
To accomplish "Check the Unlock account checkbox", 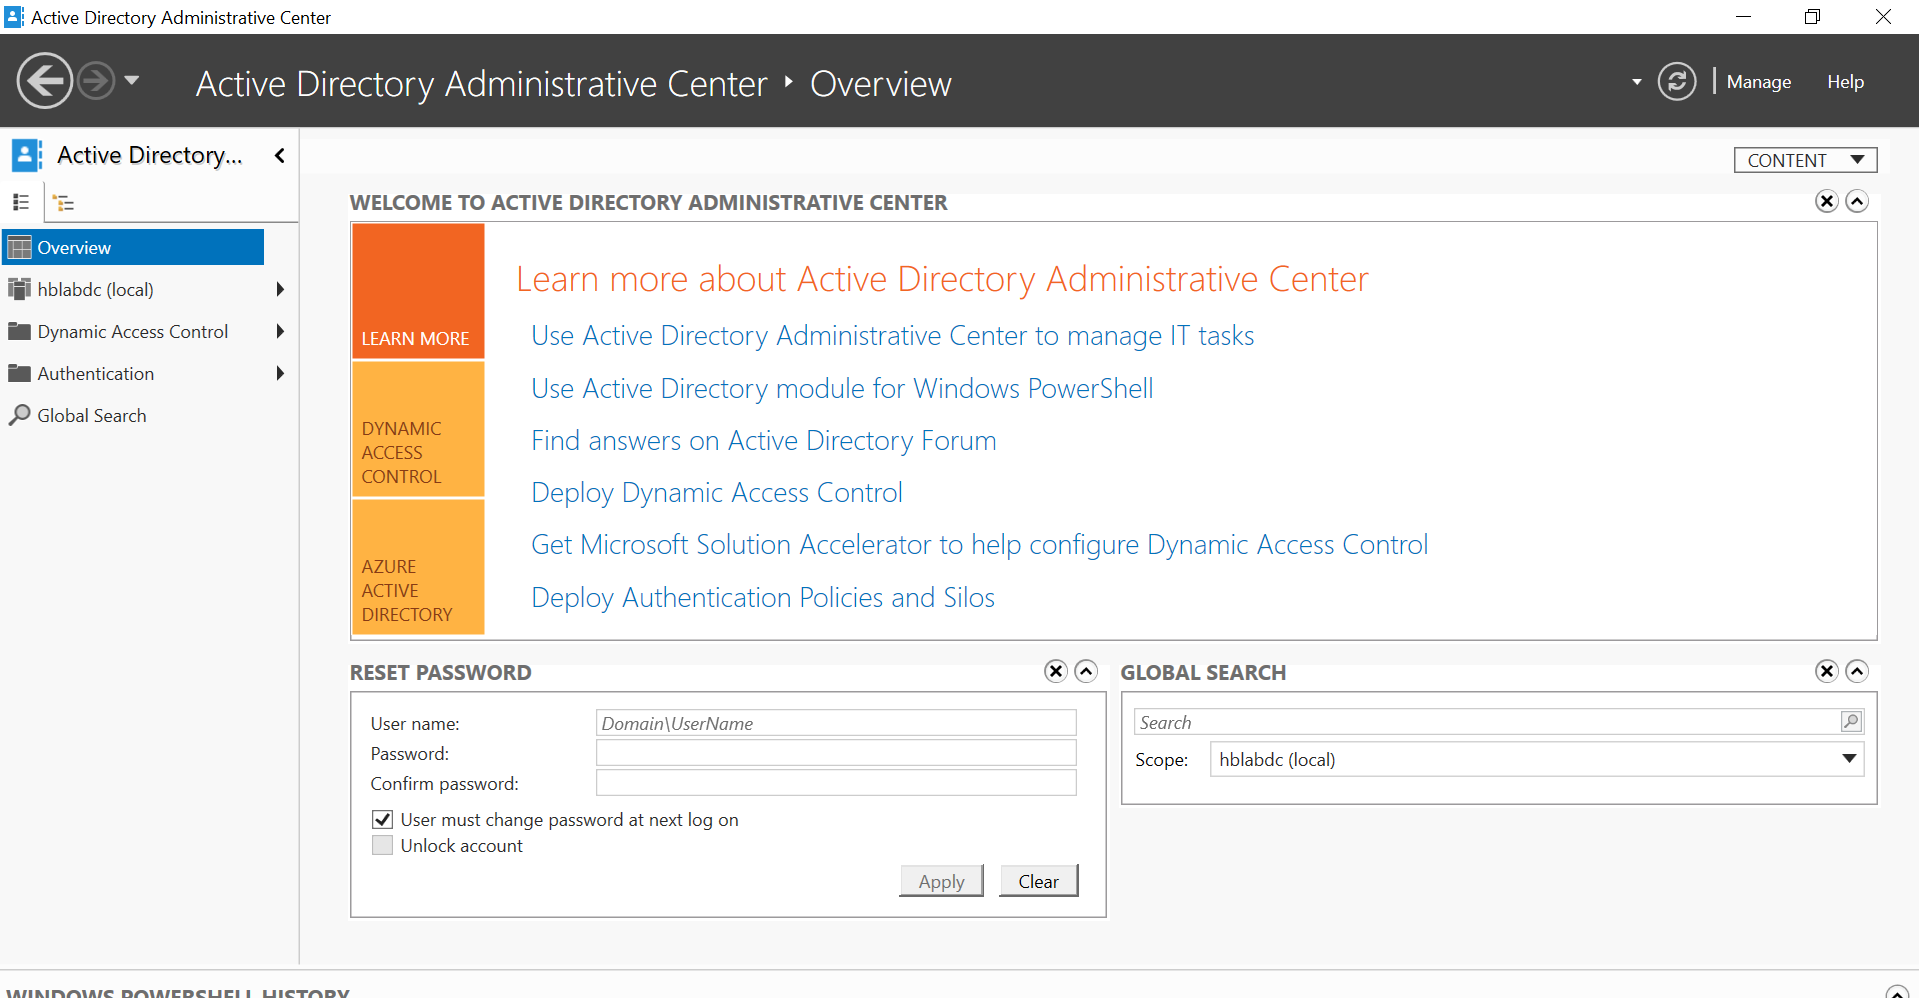I will 382,846.
